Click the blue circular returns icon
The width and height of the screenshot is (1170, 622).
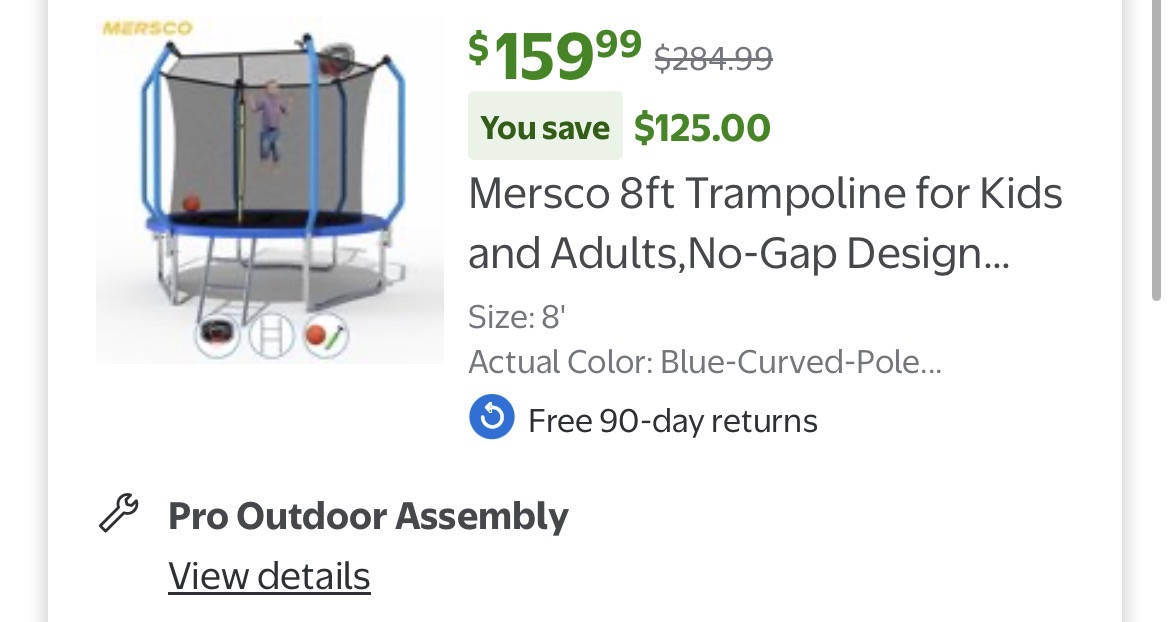(x=491, y=418)
